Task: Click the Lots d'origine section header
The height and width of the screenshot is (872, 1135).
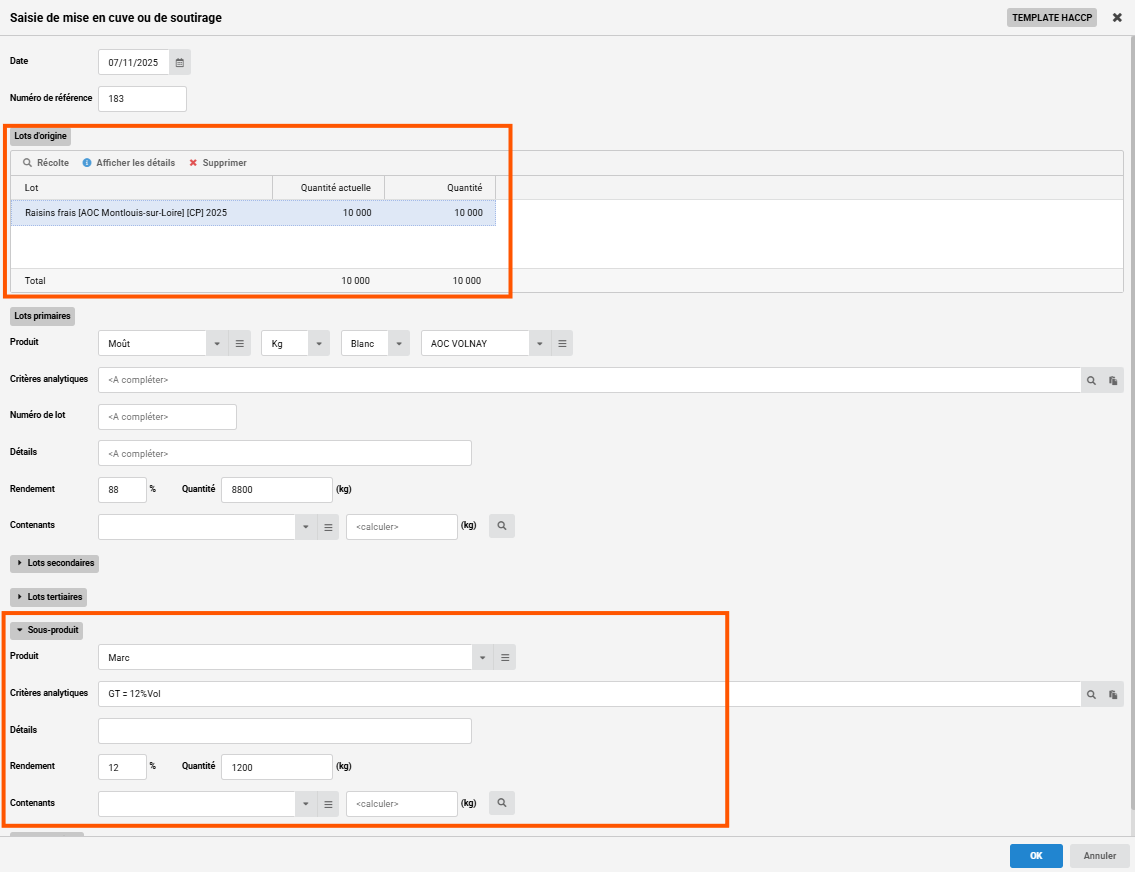Action: (41, 136)
